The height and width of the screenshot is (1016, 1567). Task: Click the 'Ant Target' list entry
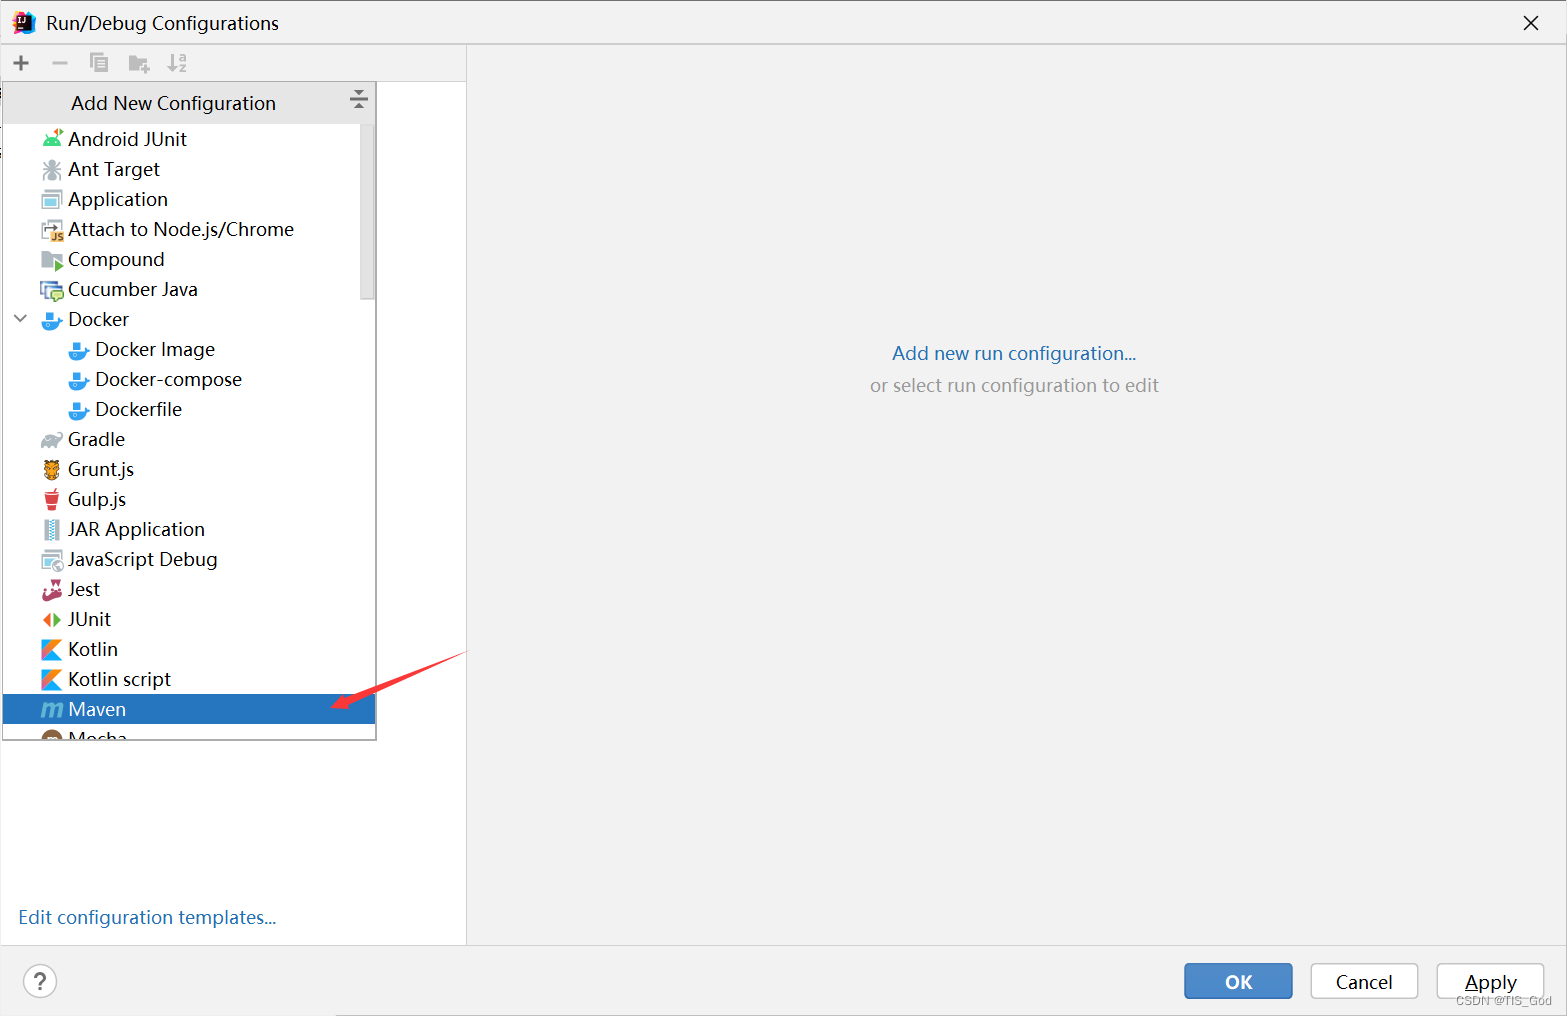[189, 169]
